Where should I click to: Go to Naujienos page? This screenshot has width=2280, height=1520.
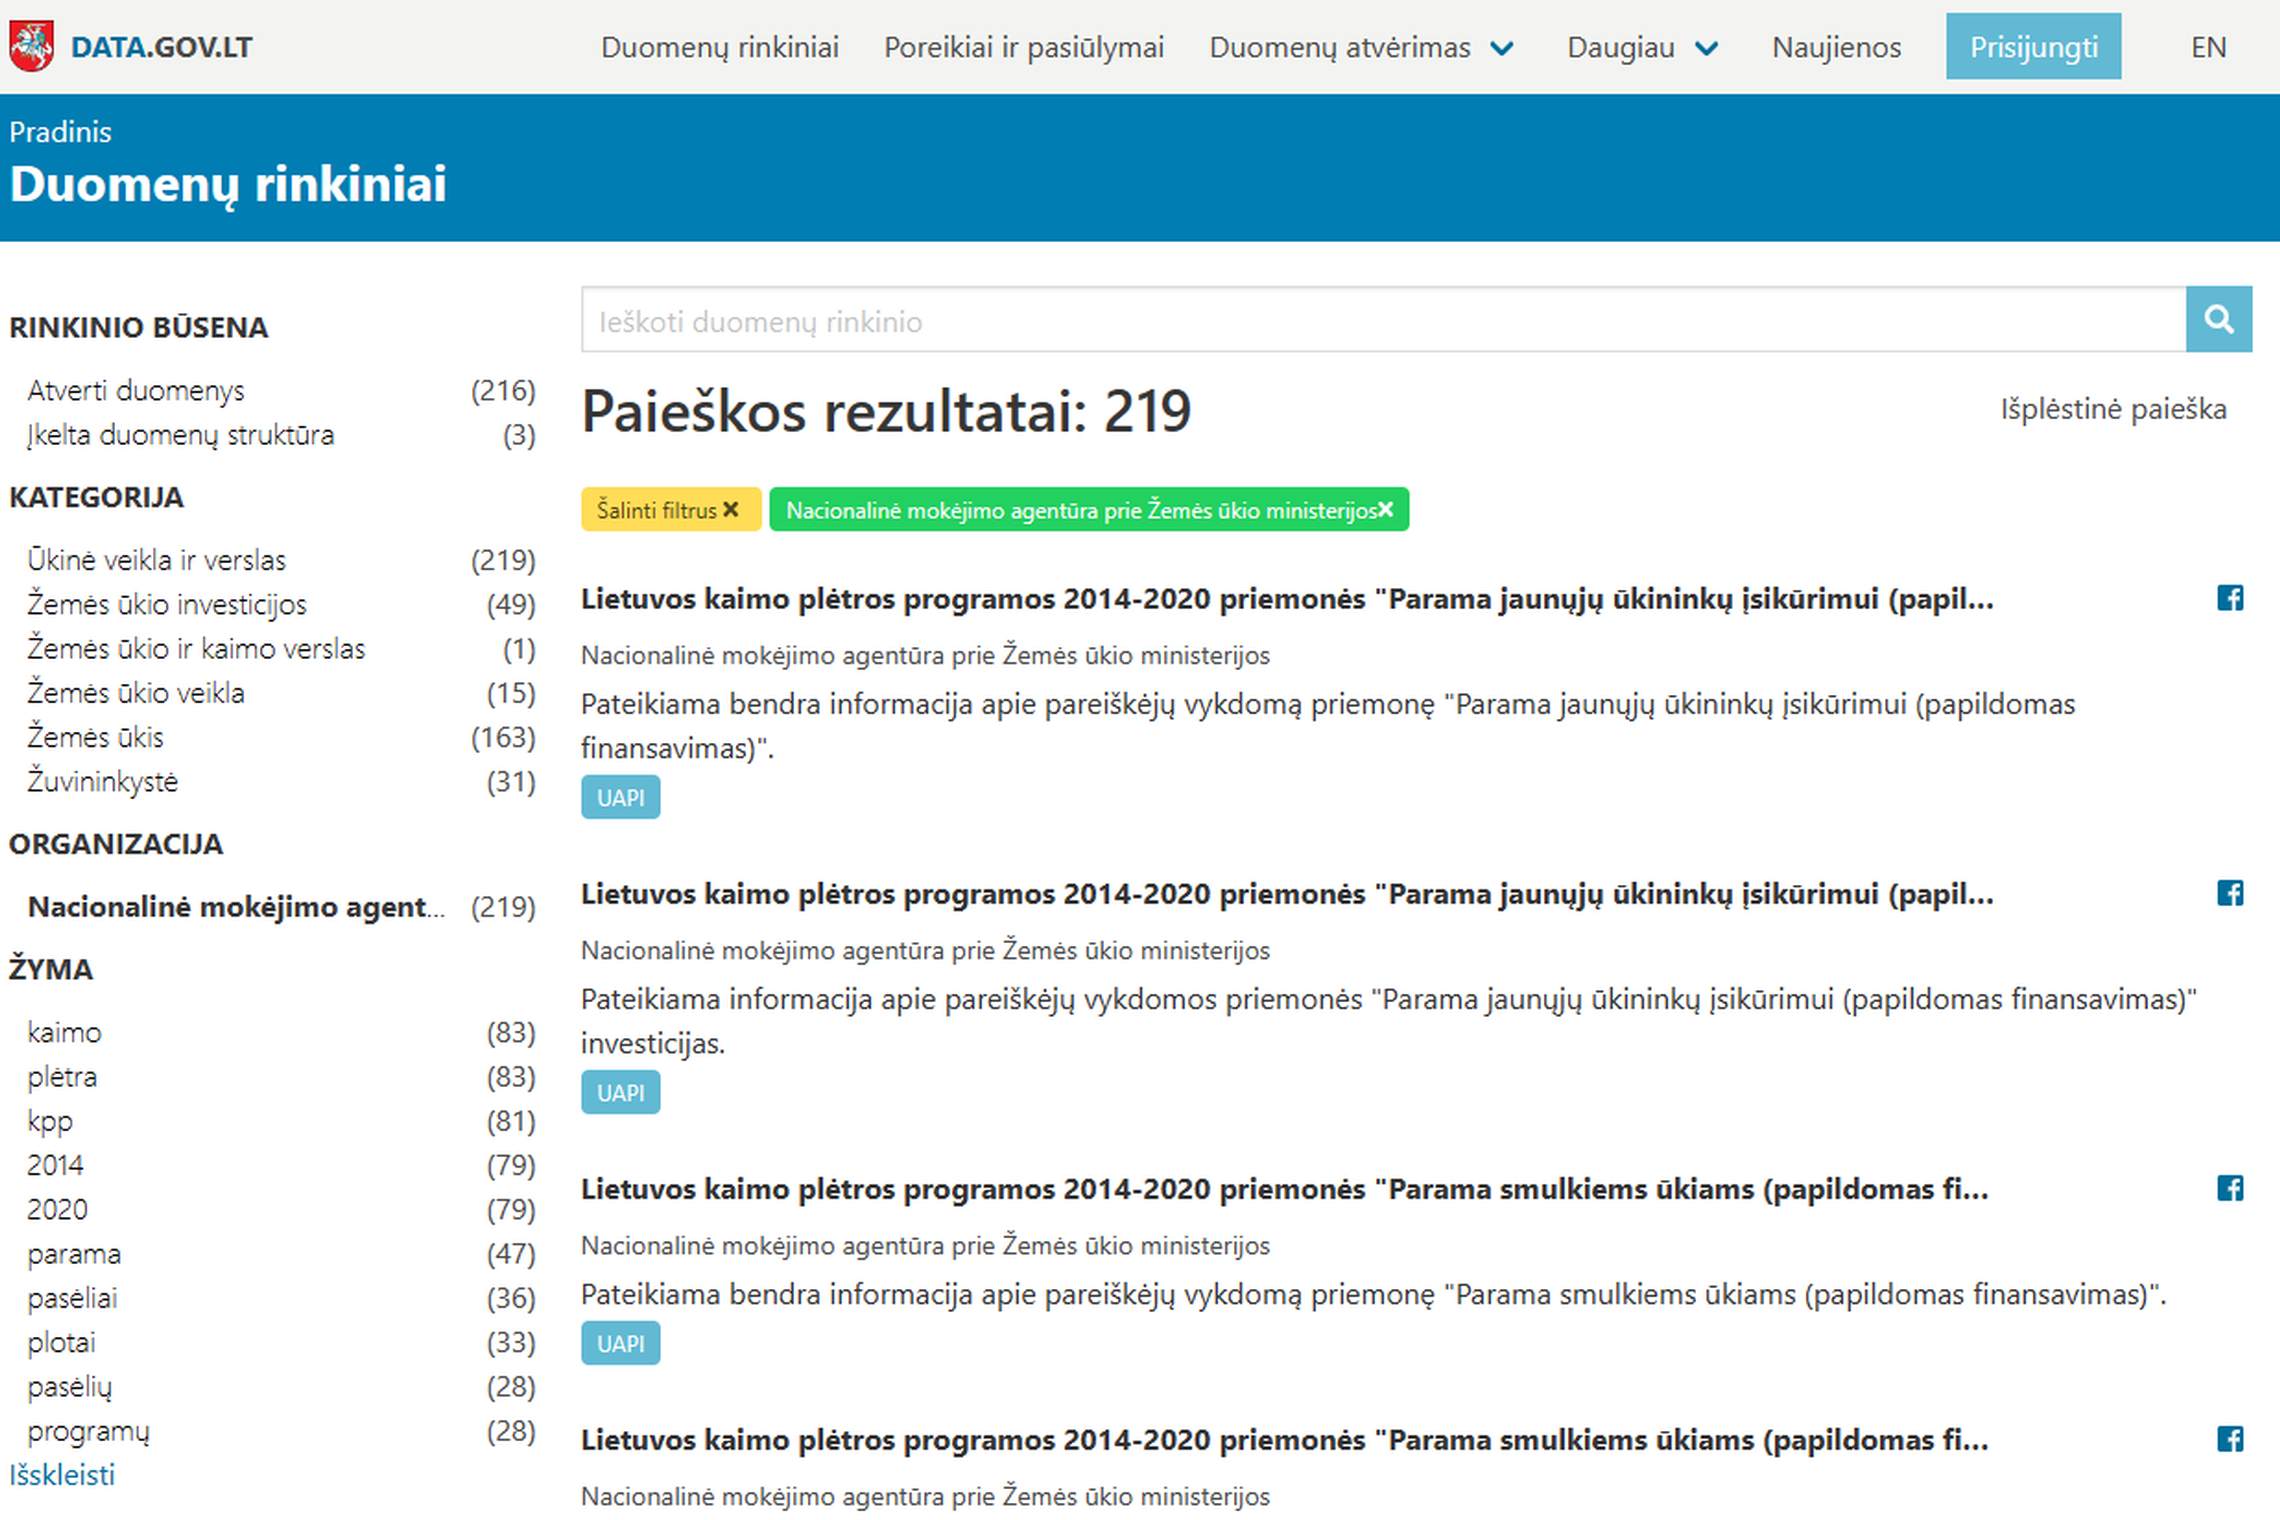(x=1836, y=47)
